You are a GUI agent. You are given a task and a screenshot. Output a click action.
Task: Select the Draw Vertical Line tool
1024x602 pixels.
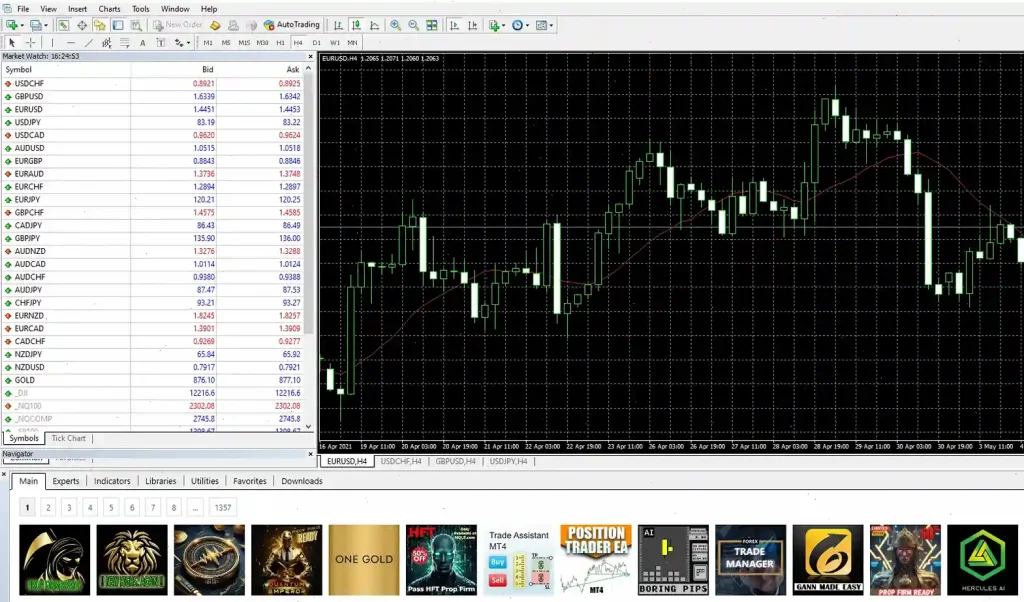pos(52,43)
